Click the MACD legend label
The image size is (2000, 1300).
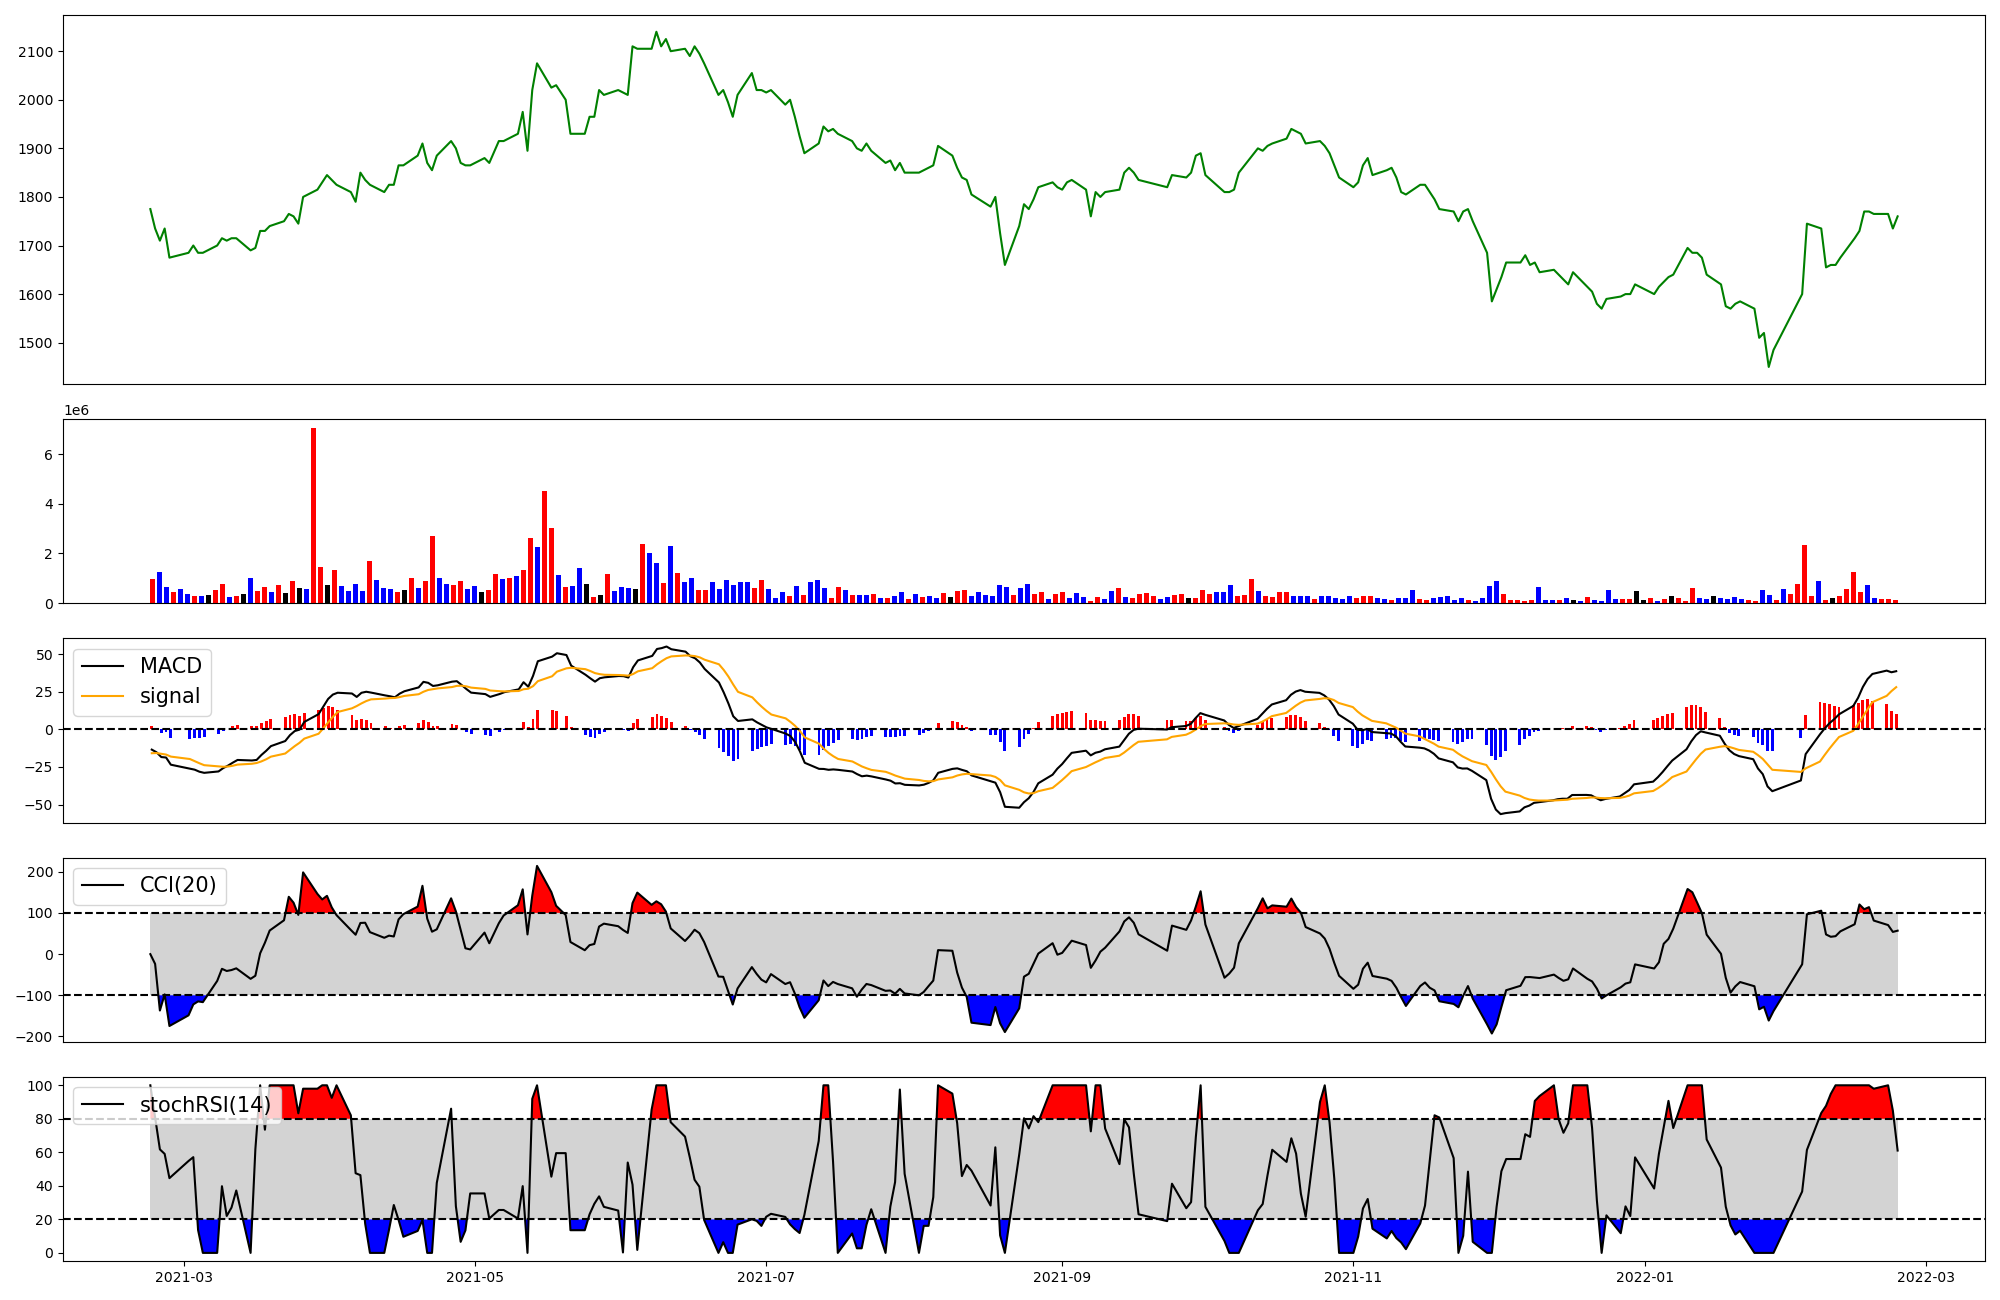[170, 666]
